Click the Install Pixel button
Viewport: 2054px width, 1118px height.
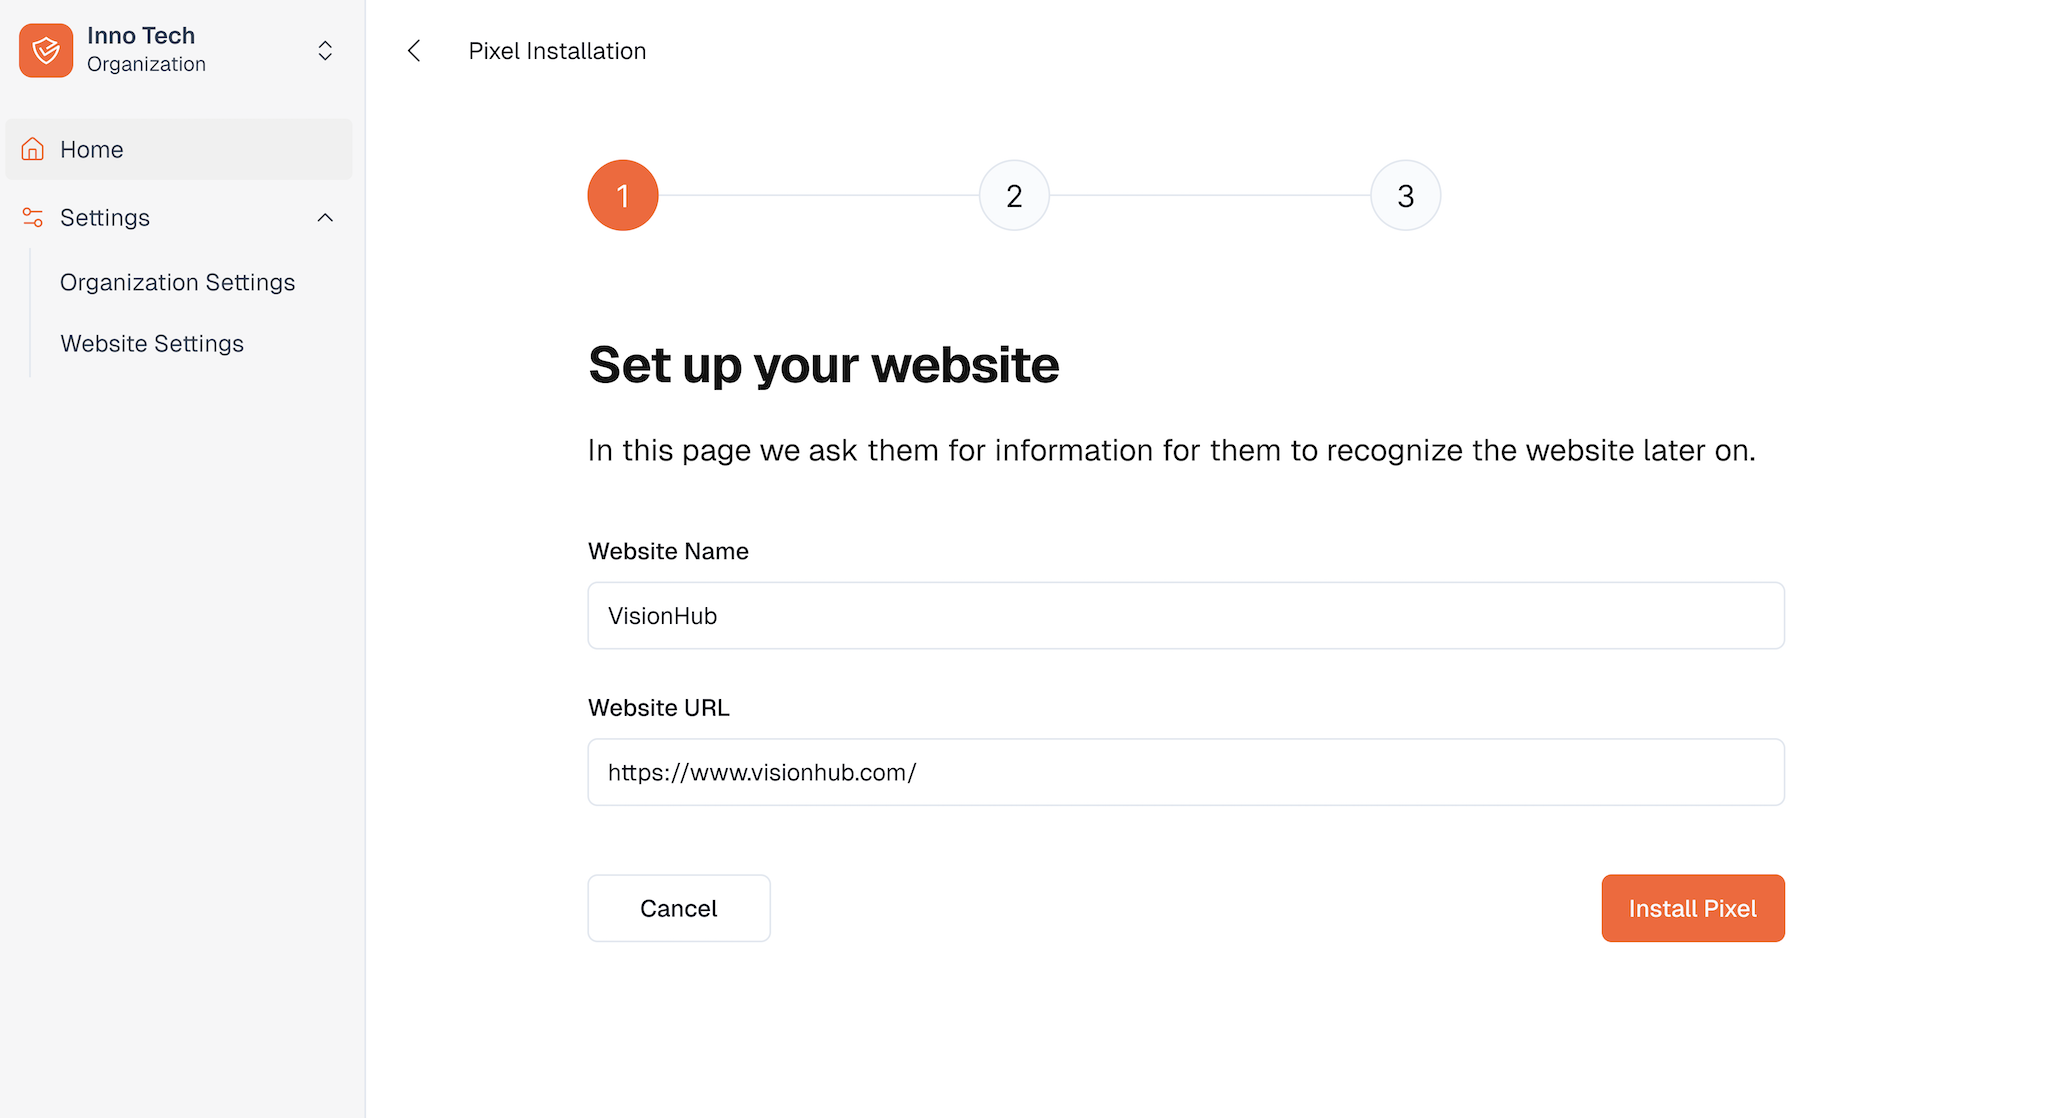coord(1693,908)
